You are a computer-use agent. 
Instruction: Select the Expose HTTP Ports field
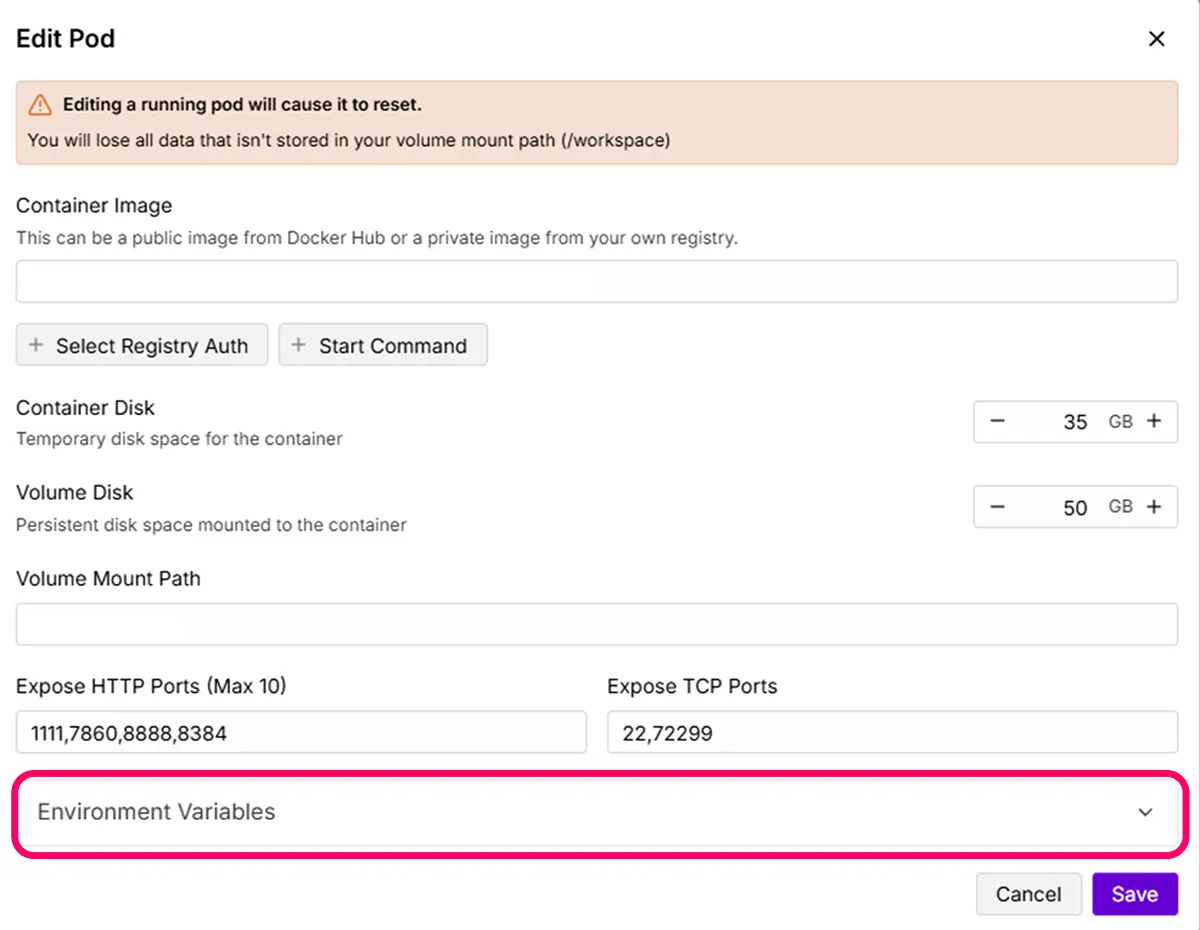point(300,733)
